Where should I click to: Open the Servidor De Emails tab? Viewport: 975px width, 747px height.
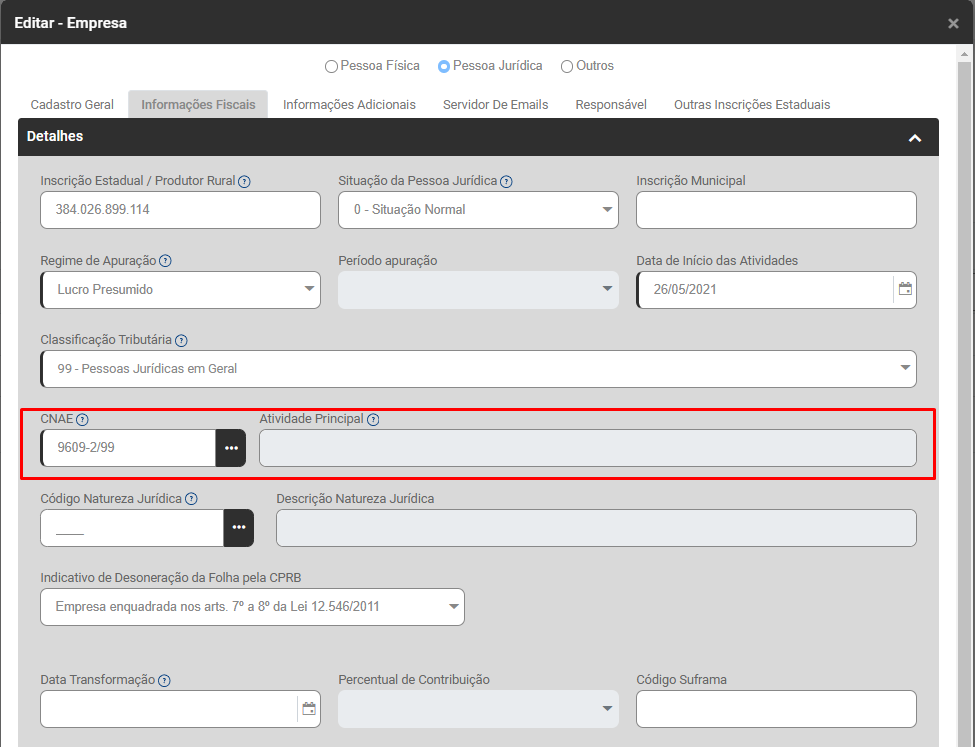click(495, 105)
